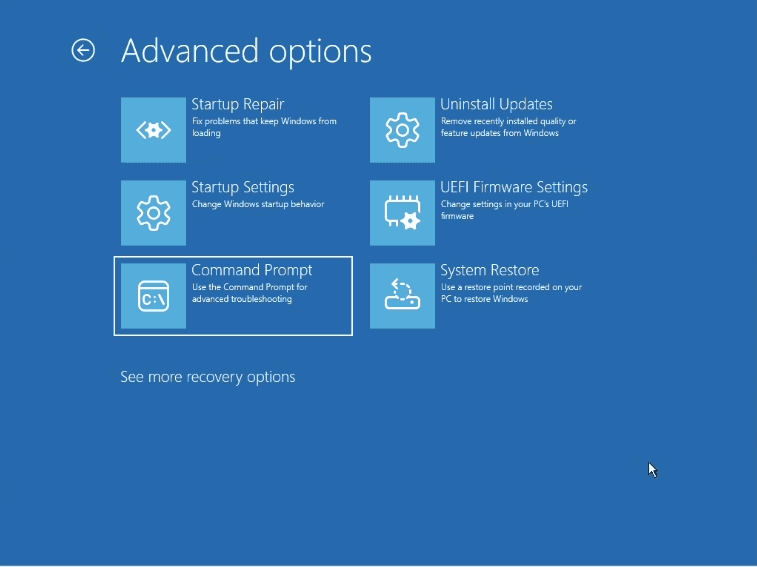
Task: Choose the System Restore title
Action: tap(490, 270)
